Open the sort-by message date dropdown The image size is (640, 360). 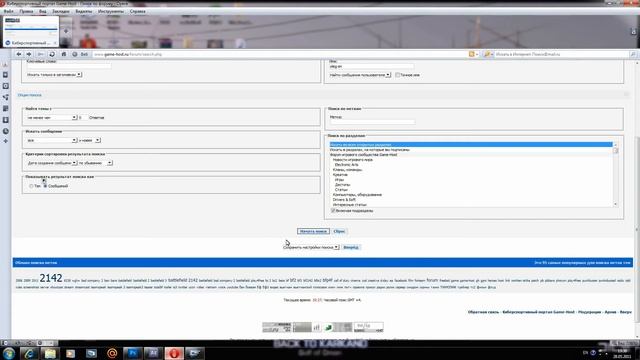tap(51, 163)
